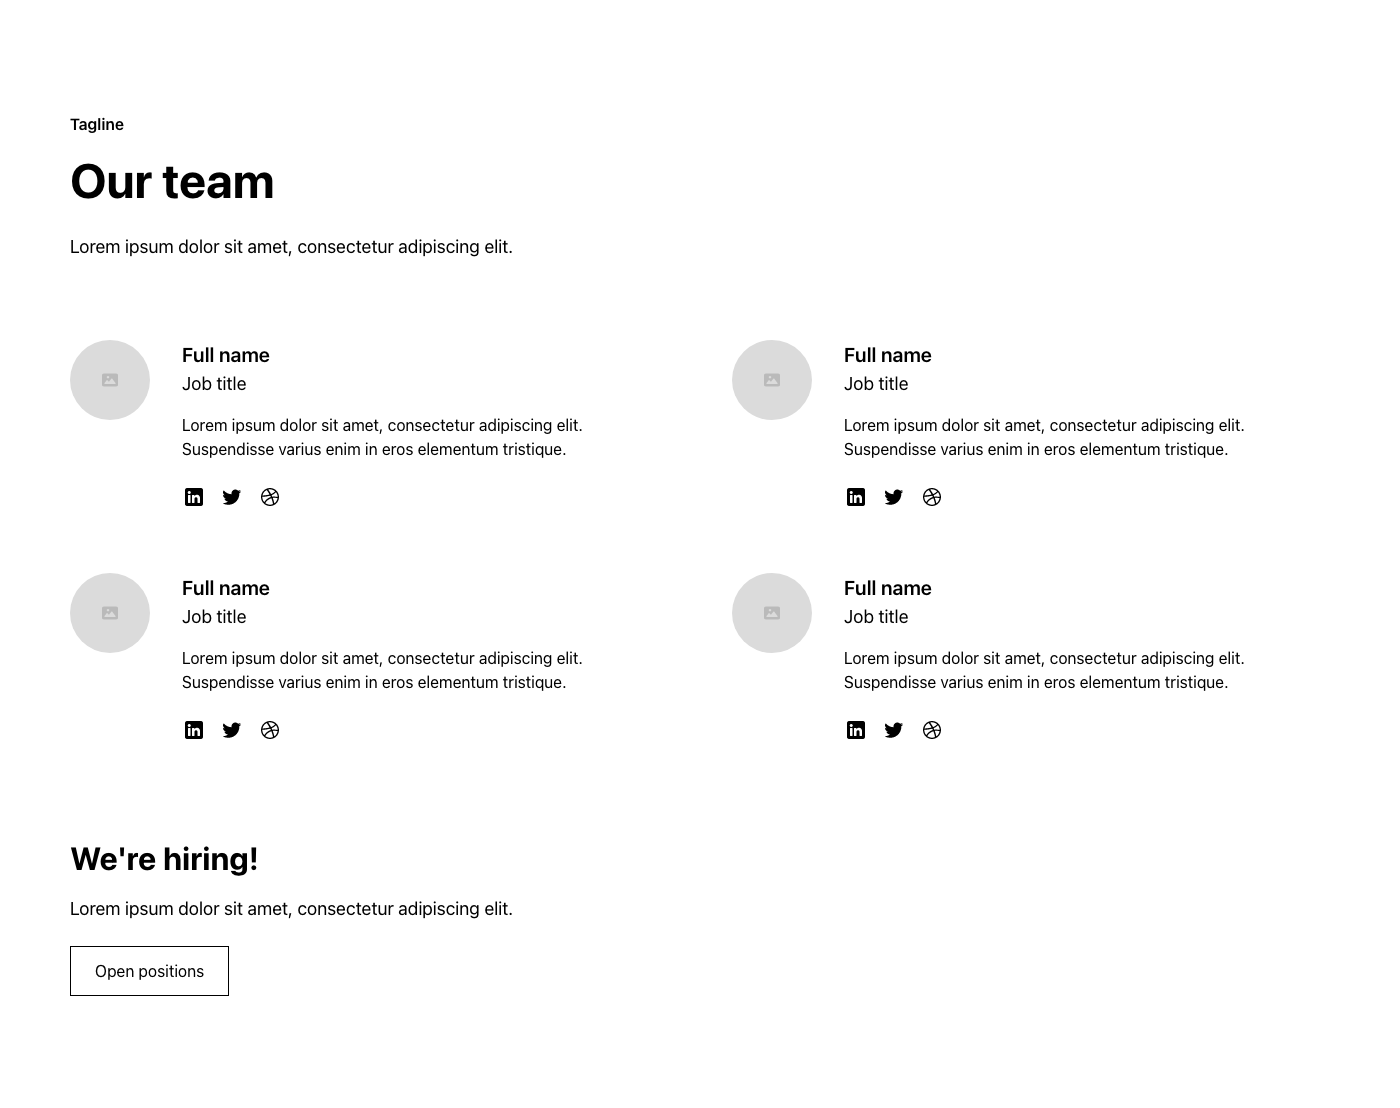Open LinkedIn icon of top-left team member
This screenshot has width=1400, height=1108.
194,497
